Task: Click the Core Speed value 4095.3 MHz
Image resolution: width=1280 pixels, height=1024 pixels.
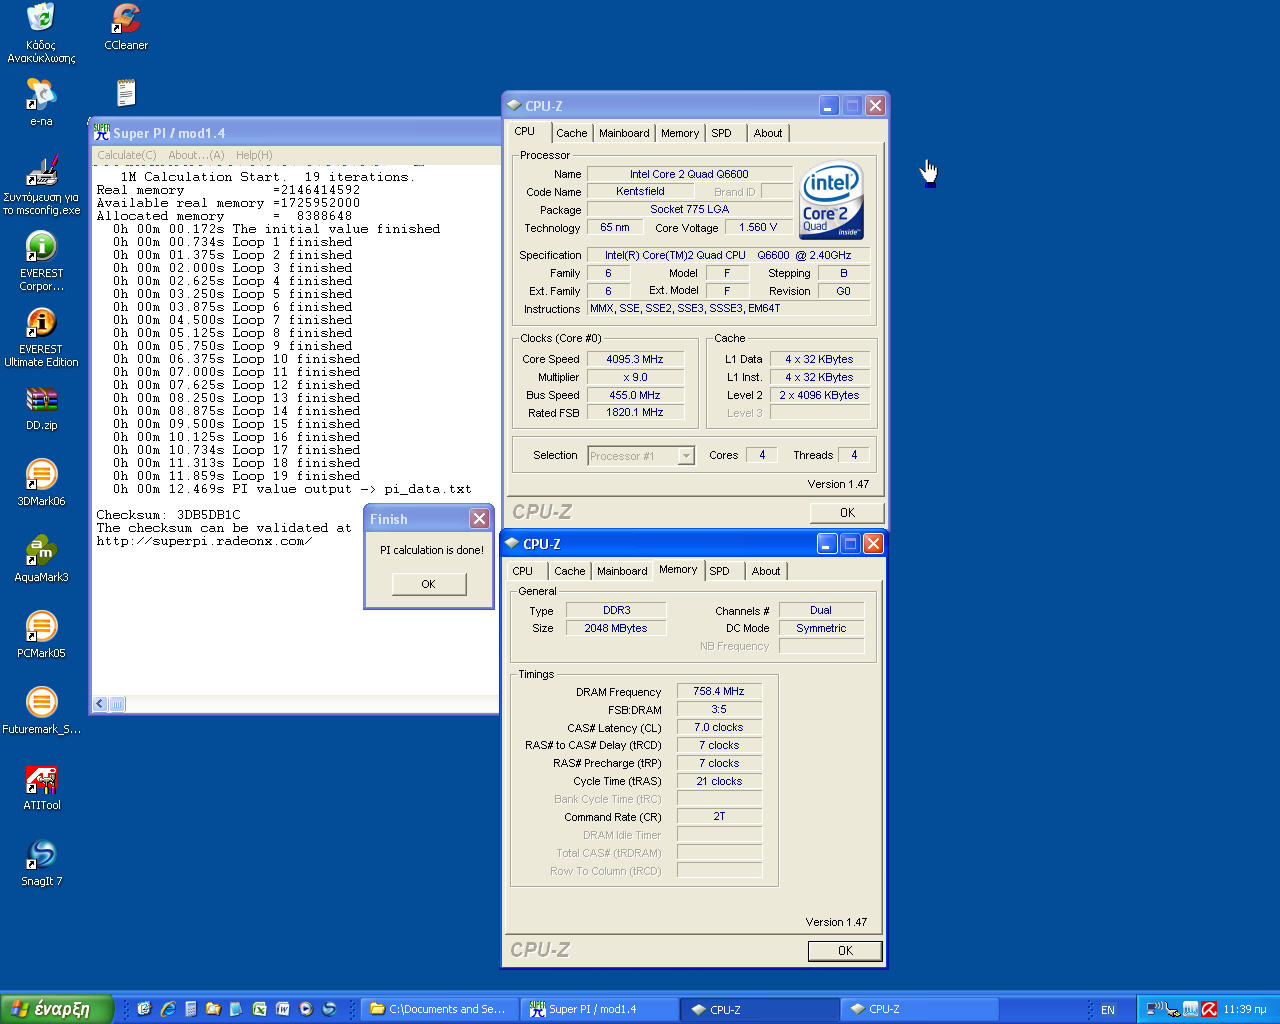Action: point(635,359)
